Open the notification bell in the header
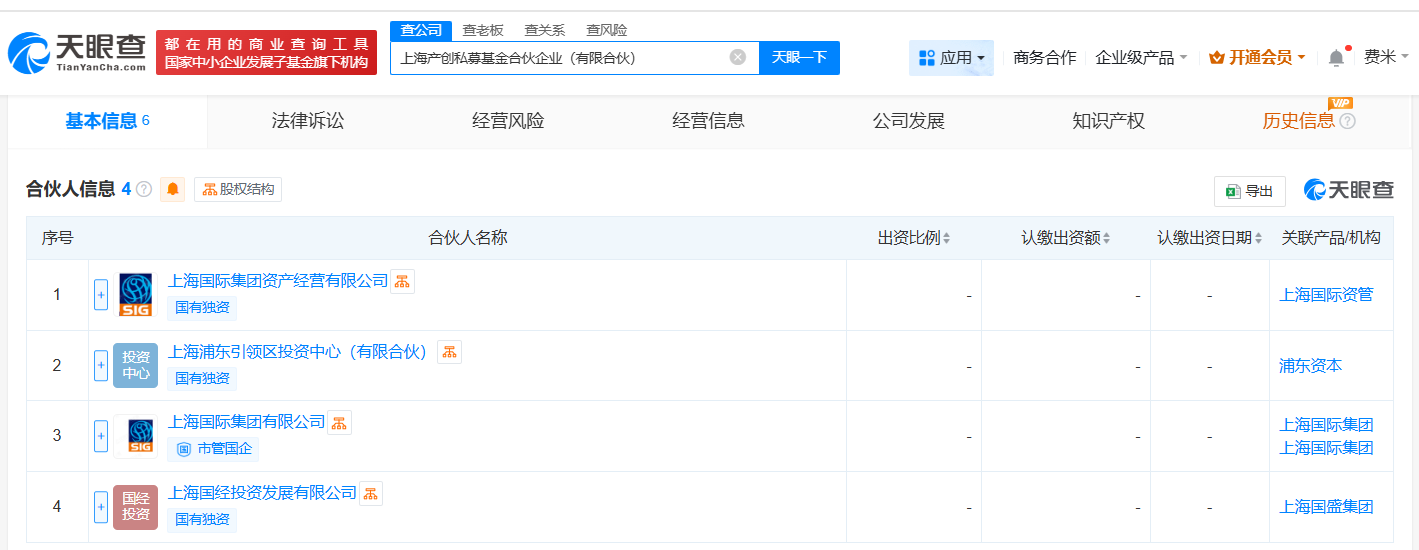The width and height of the screenshot is (1419, 550). pos(1336,58)
